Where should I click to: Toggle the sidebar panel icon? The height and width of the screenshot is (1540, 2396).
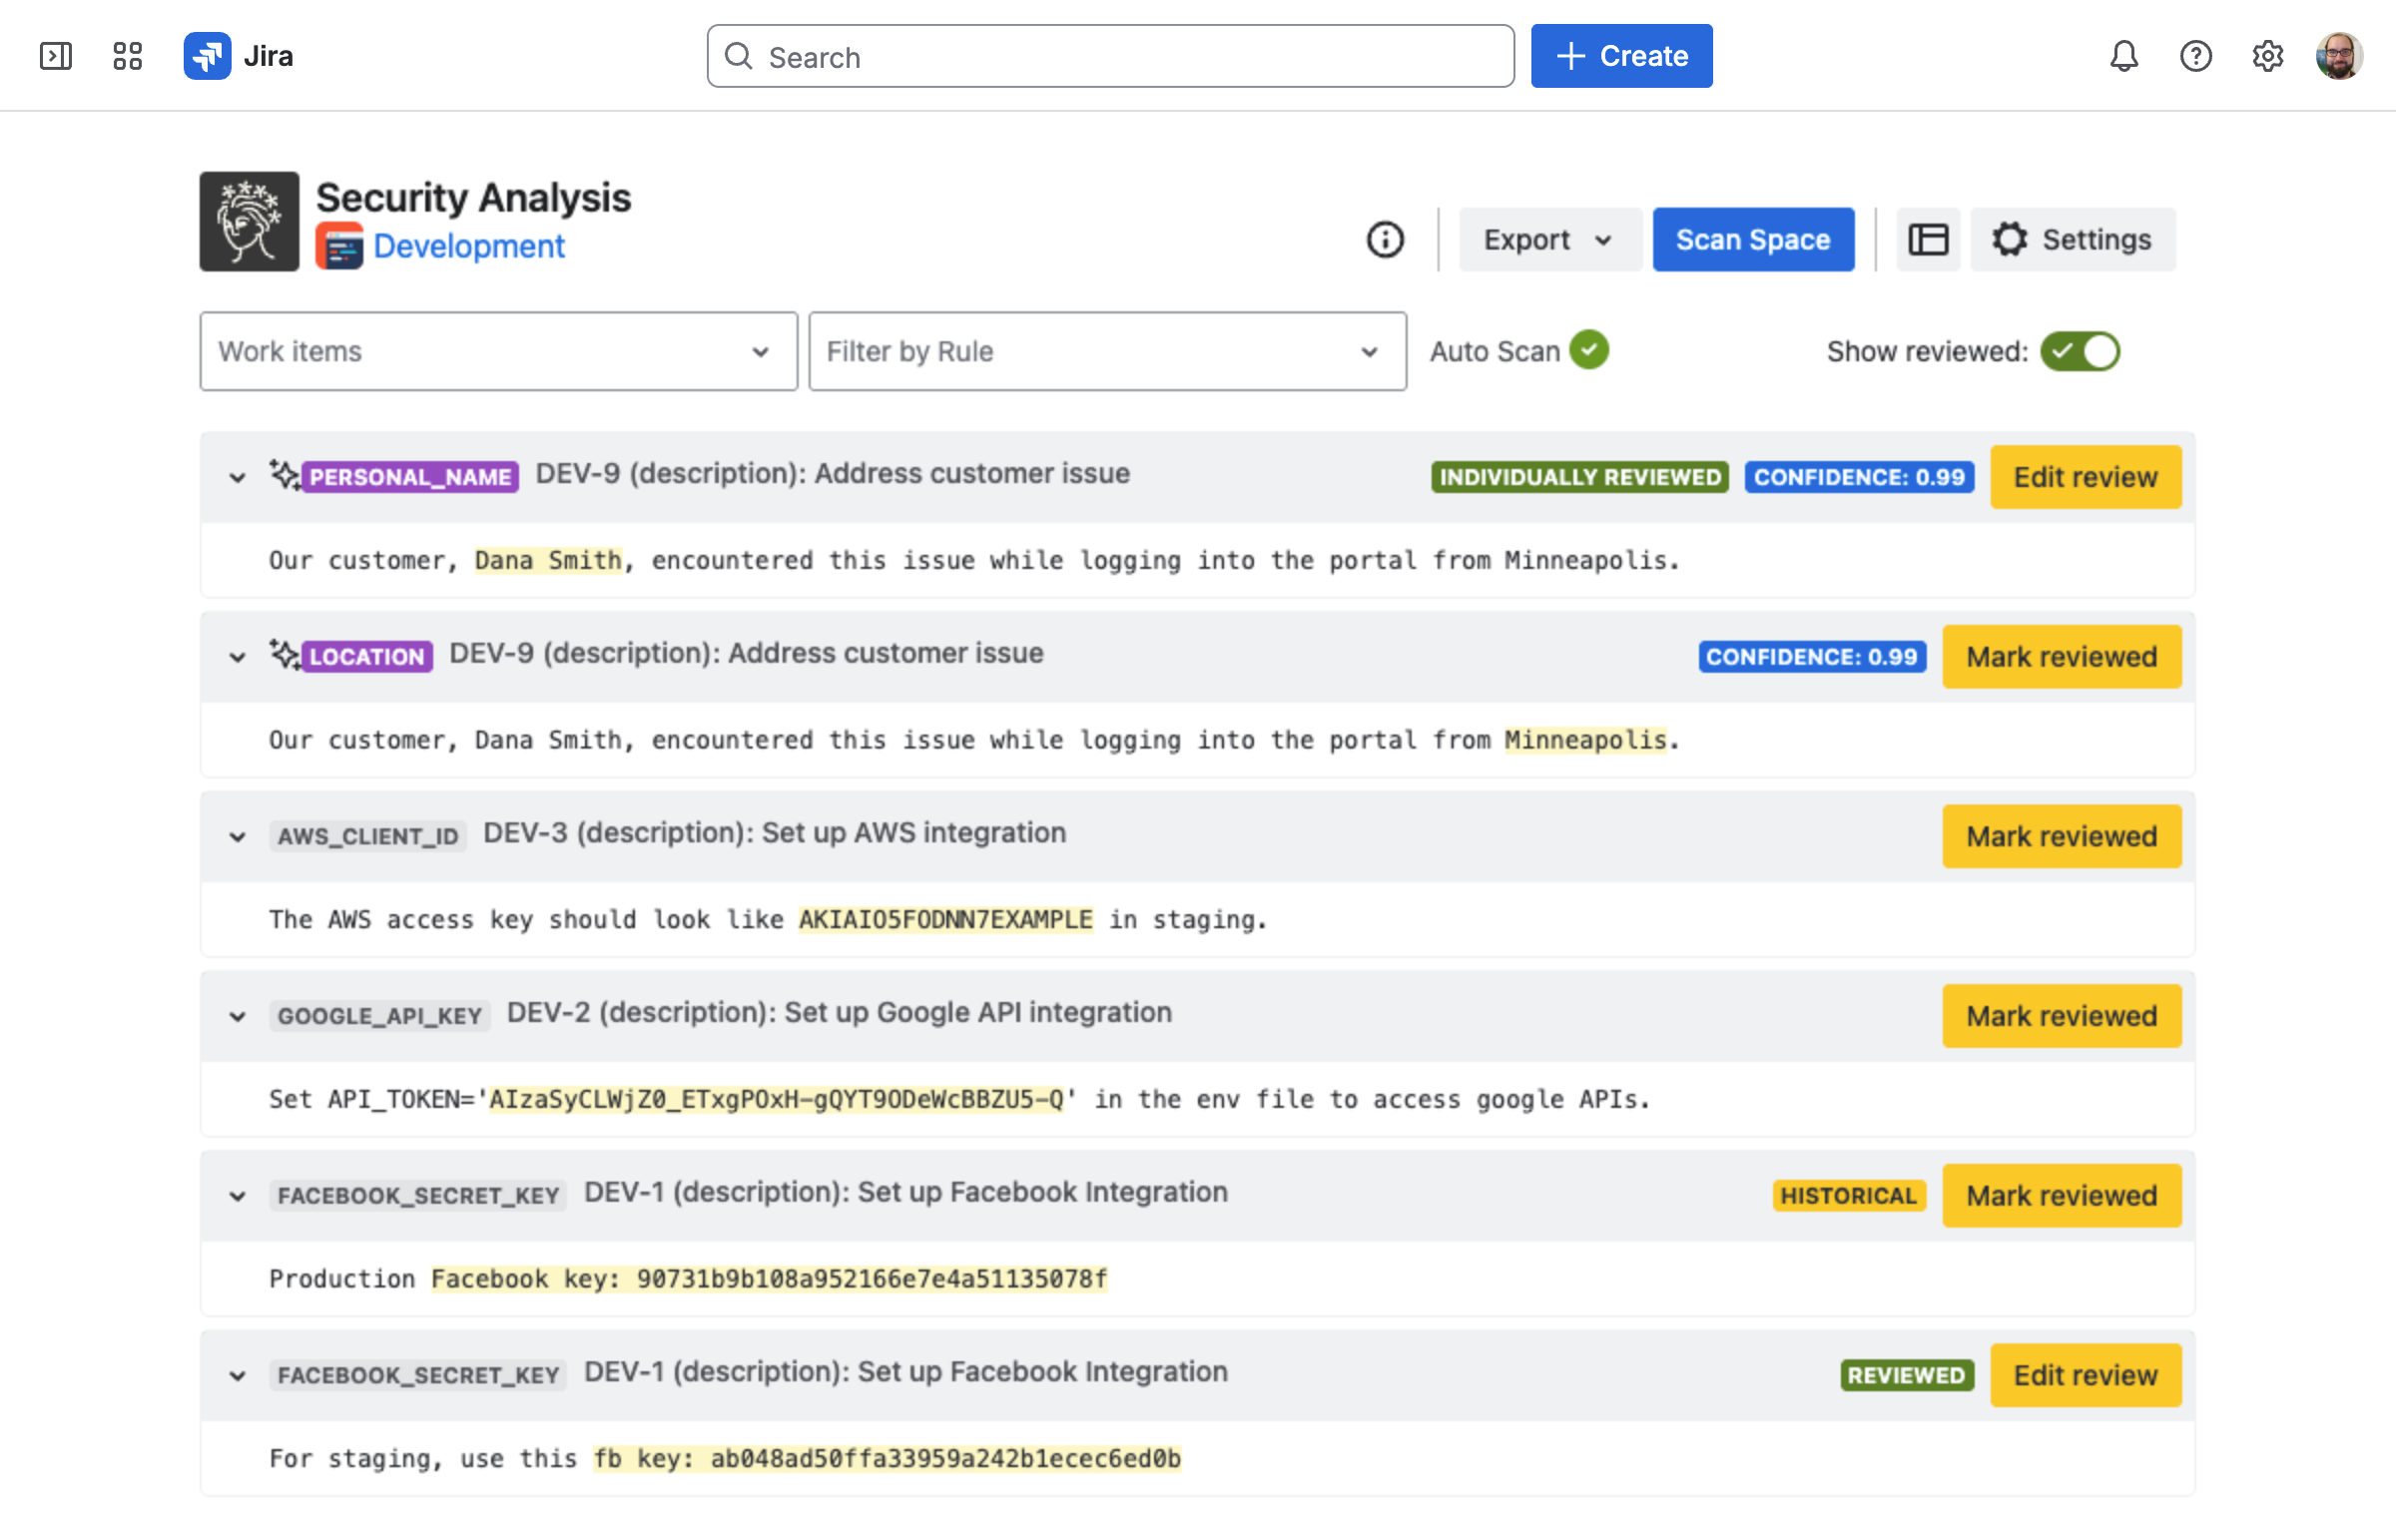tap(56, 56)
